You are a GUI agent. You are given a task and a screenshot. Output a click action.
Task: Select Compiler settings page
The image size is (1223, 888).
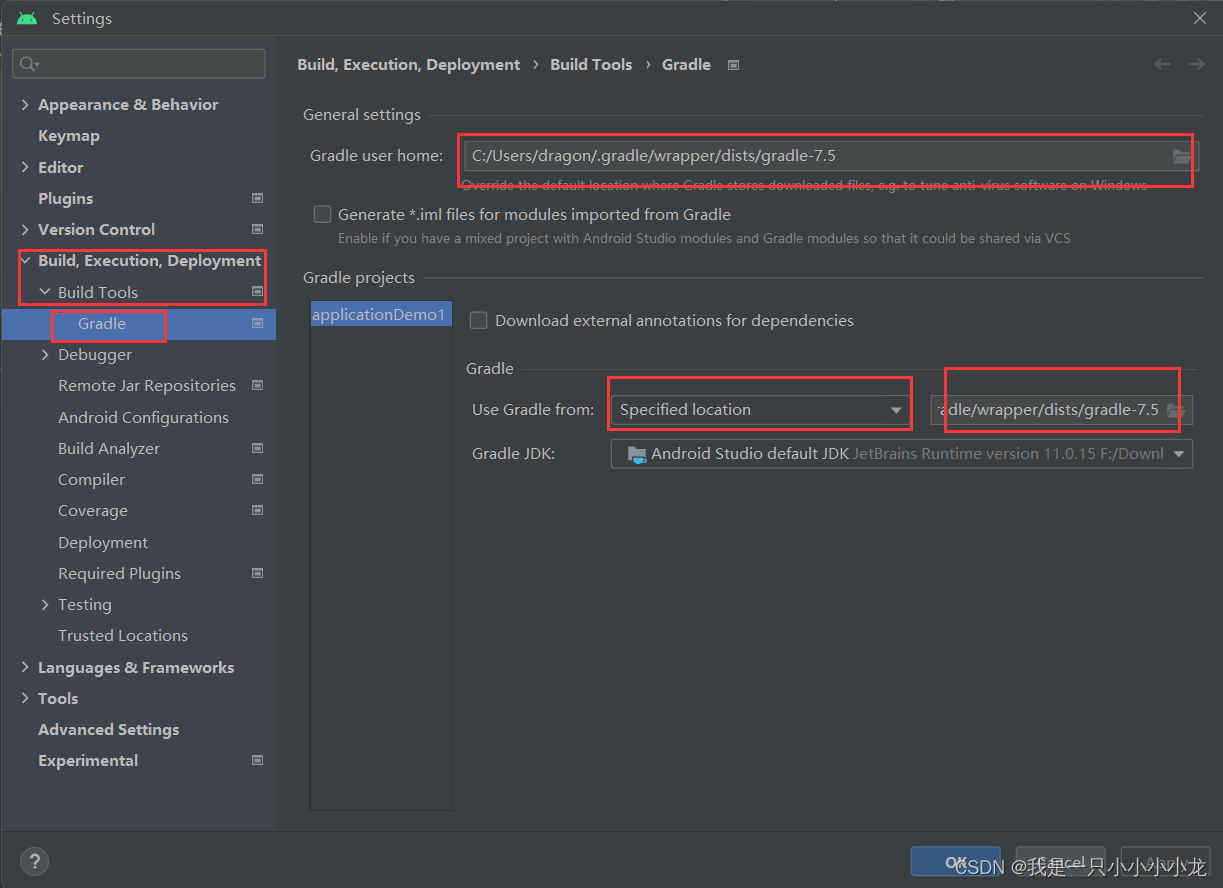click(x=91, y=479)
